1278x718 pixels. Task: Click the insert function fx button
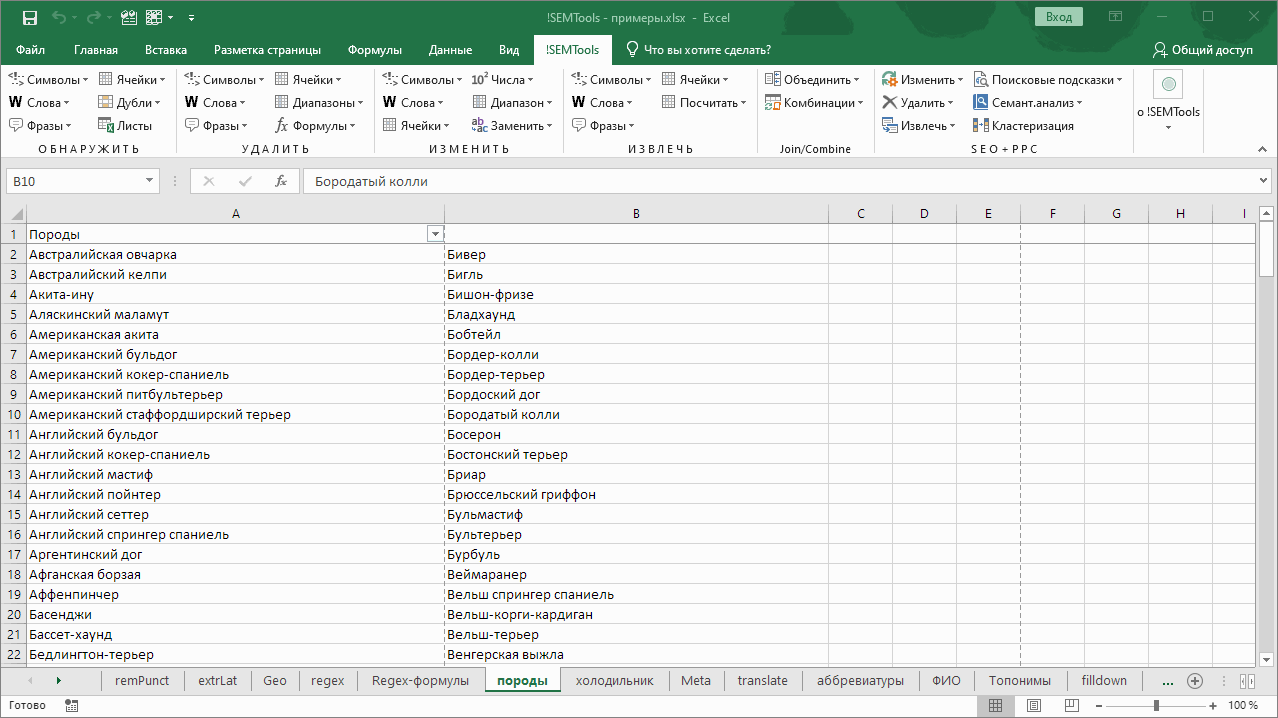pos(281,182)
